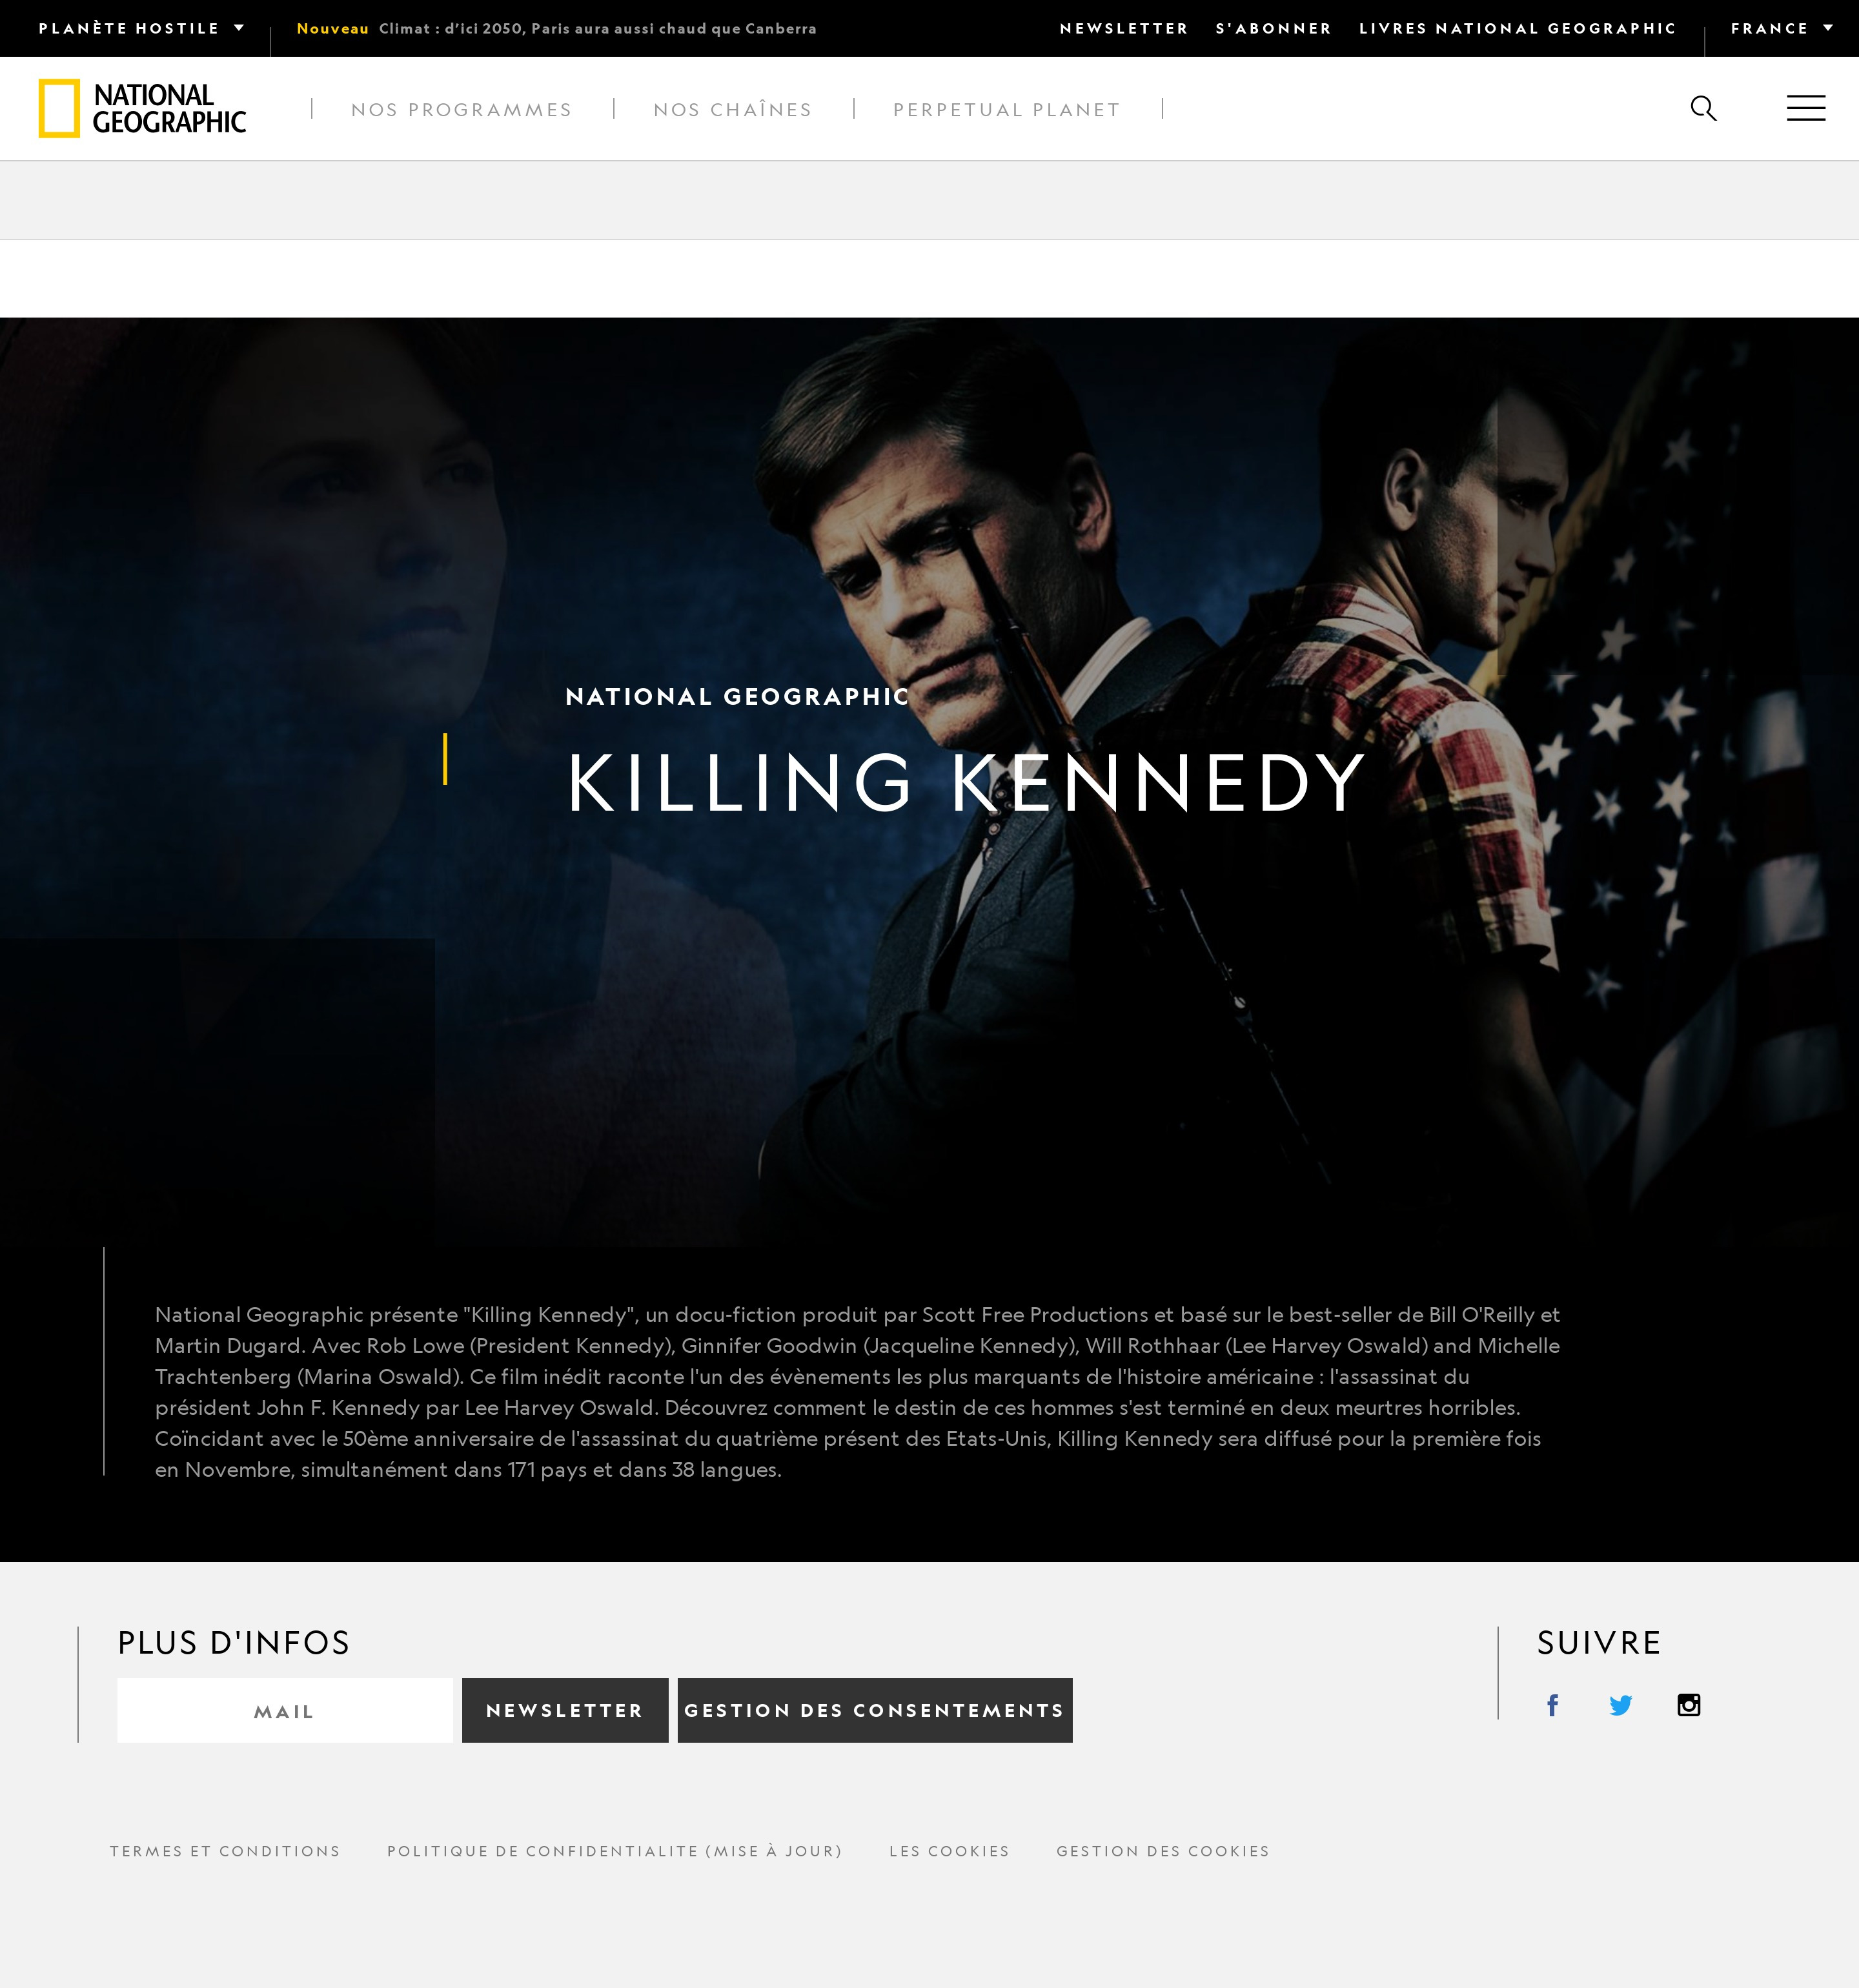This screenshot has height=1988, width=1859.
Task: Open Termes et Conditions footer link
Action: pyautogui.click(x=225, y=1851)
